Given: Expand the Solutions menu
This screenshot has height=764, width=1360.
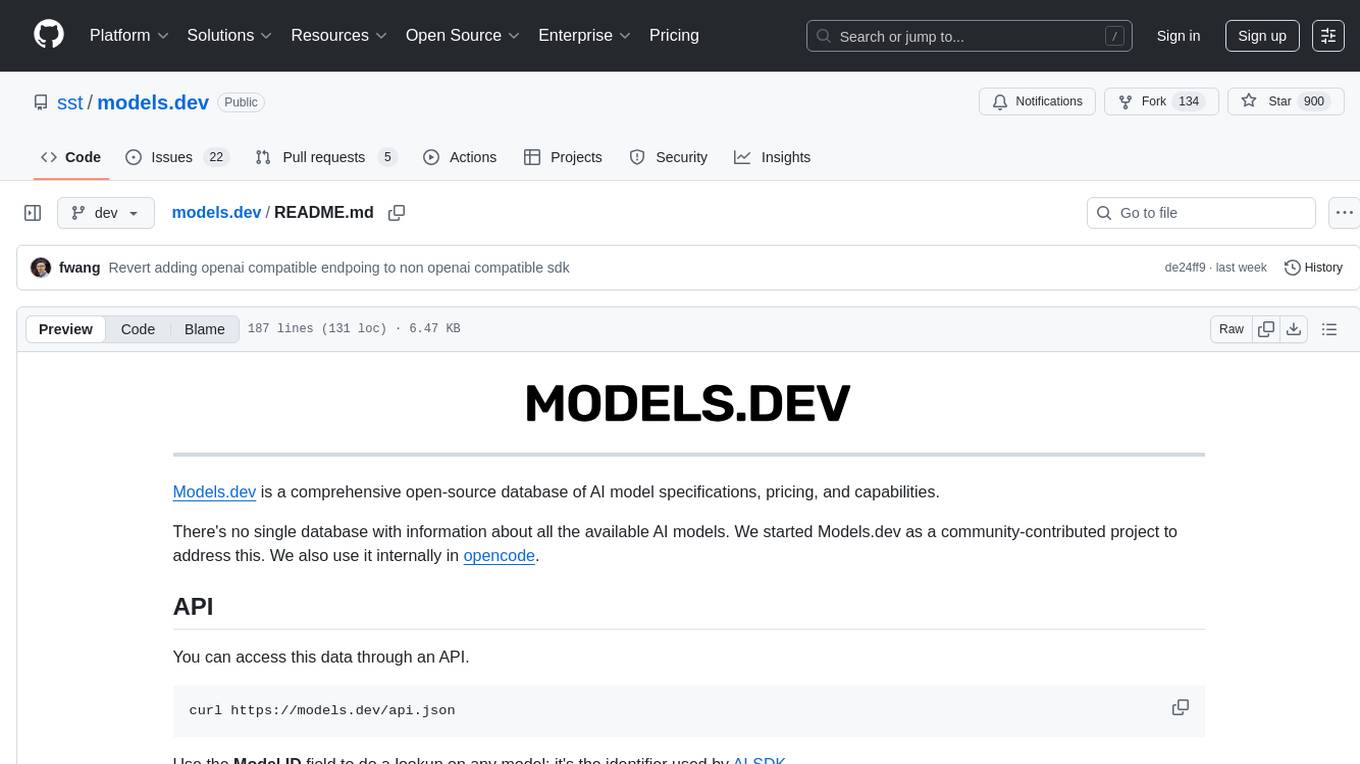Looking at the screenshot, I should tap(230, 35).
